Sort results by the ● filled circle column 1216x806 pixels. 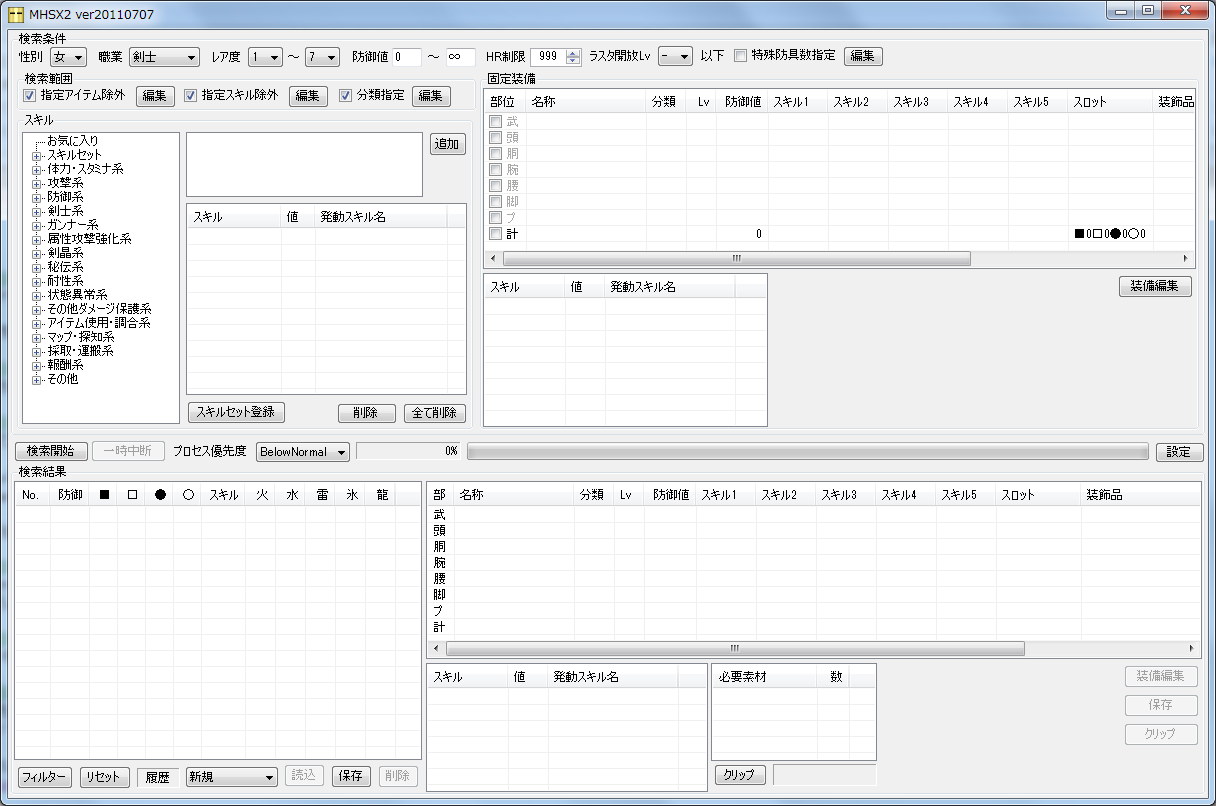pos(160,495)
